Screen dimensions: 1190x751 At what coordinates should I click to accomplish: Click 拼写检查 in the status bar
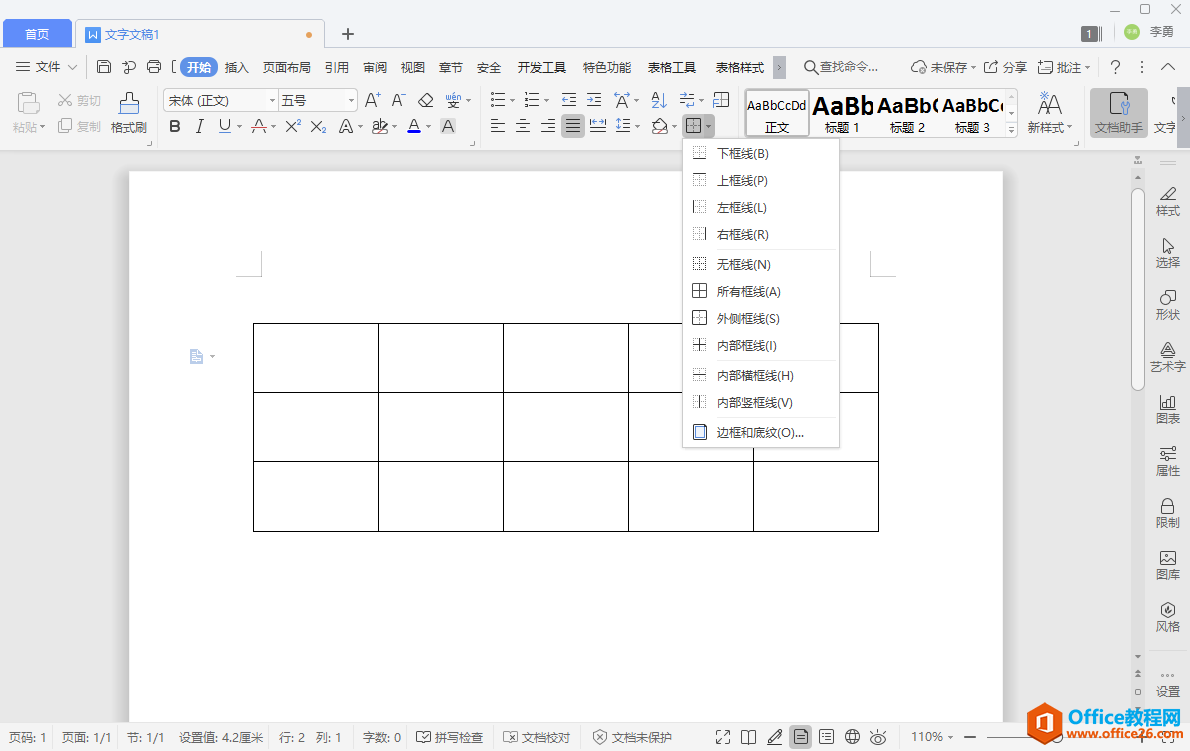[x=449, y=737]
